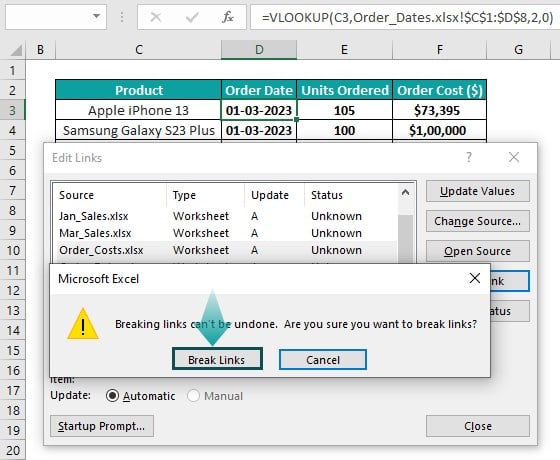Click the Apple iPhone 13 cell
The width and height of the screenshot is (560, 460).
(x=139, y=110)
